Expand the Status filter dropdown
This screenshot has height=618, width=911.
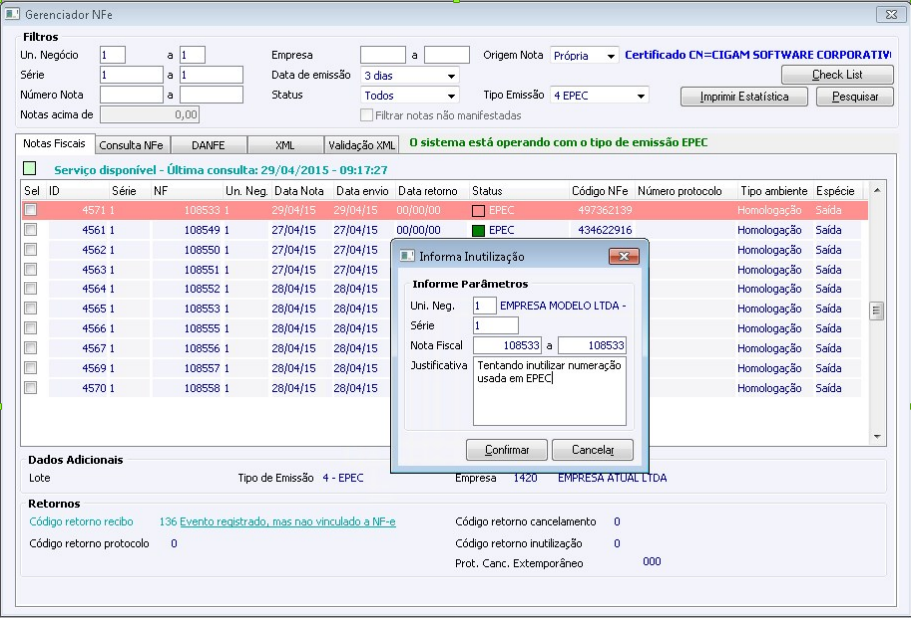click(x=451, y=96)
